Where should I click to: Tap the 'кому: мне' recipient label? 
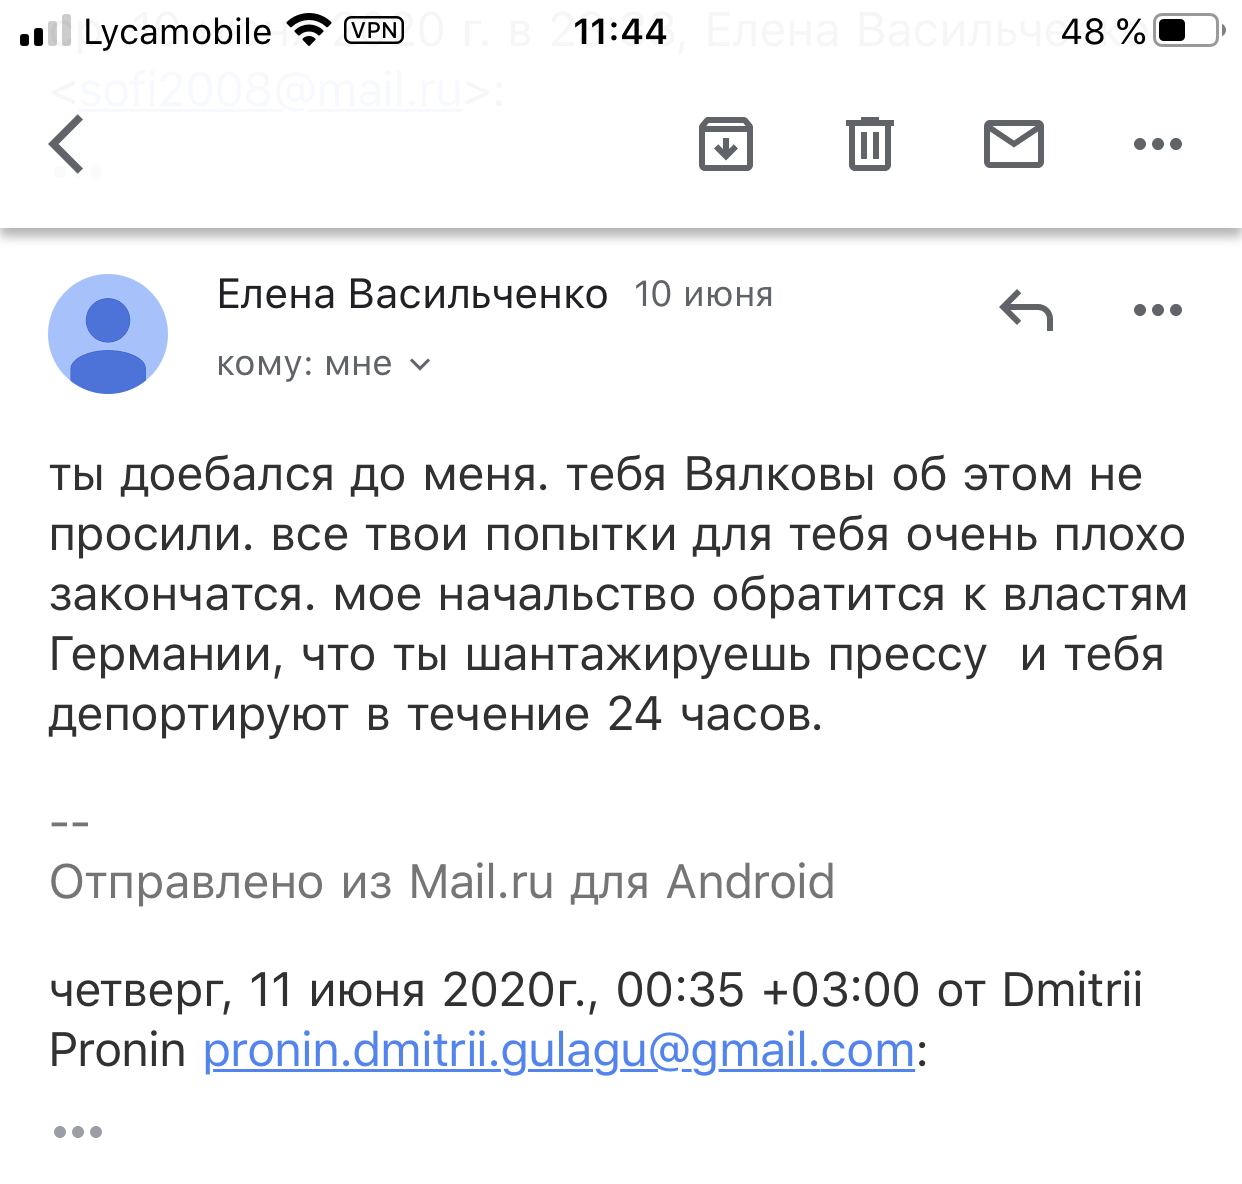[304, 364]
